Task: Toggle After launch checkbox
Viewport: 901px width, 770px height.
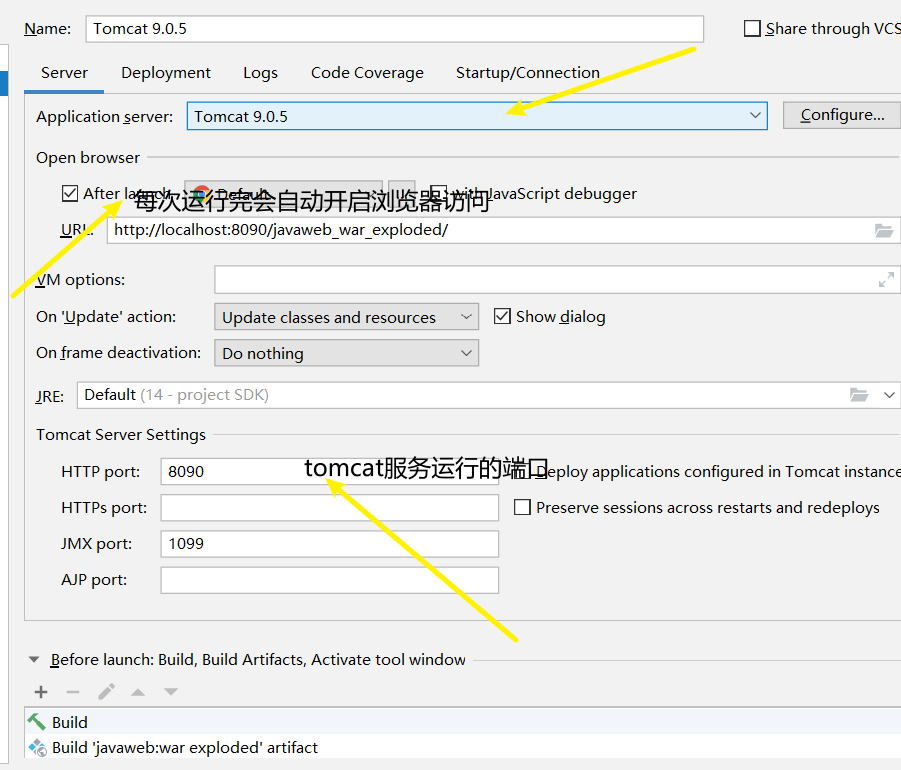Action: pos(70,194)
